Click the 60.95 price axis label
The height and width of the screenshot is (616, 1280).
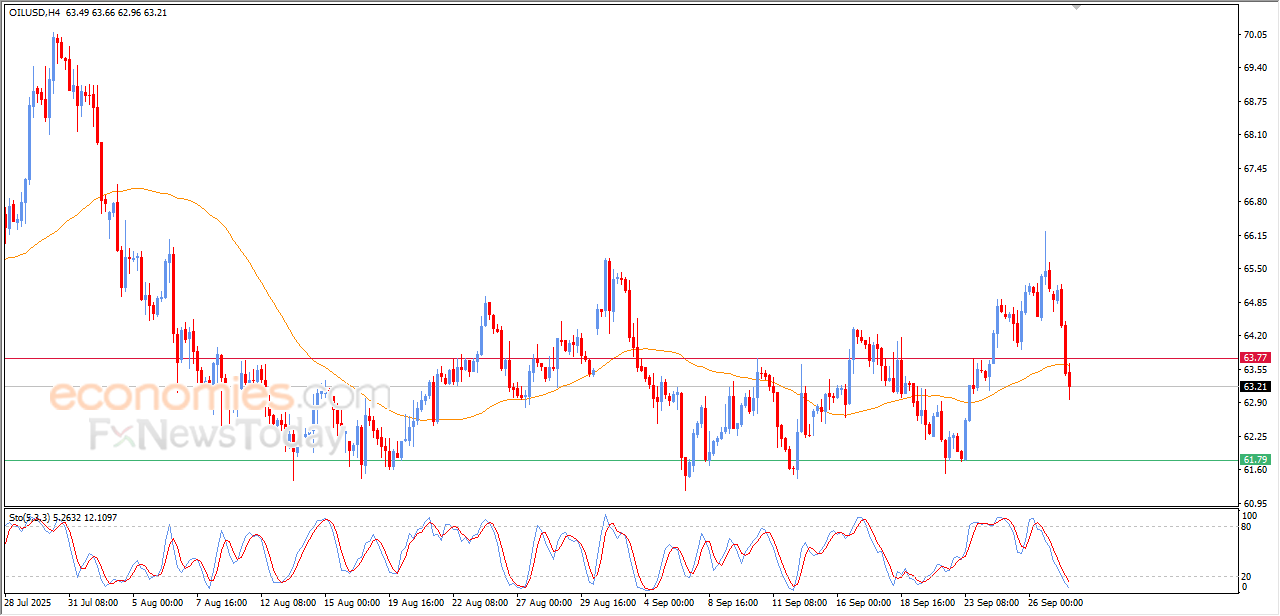[1257, 503]
